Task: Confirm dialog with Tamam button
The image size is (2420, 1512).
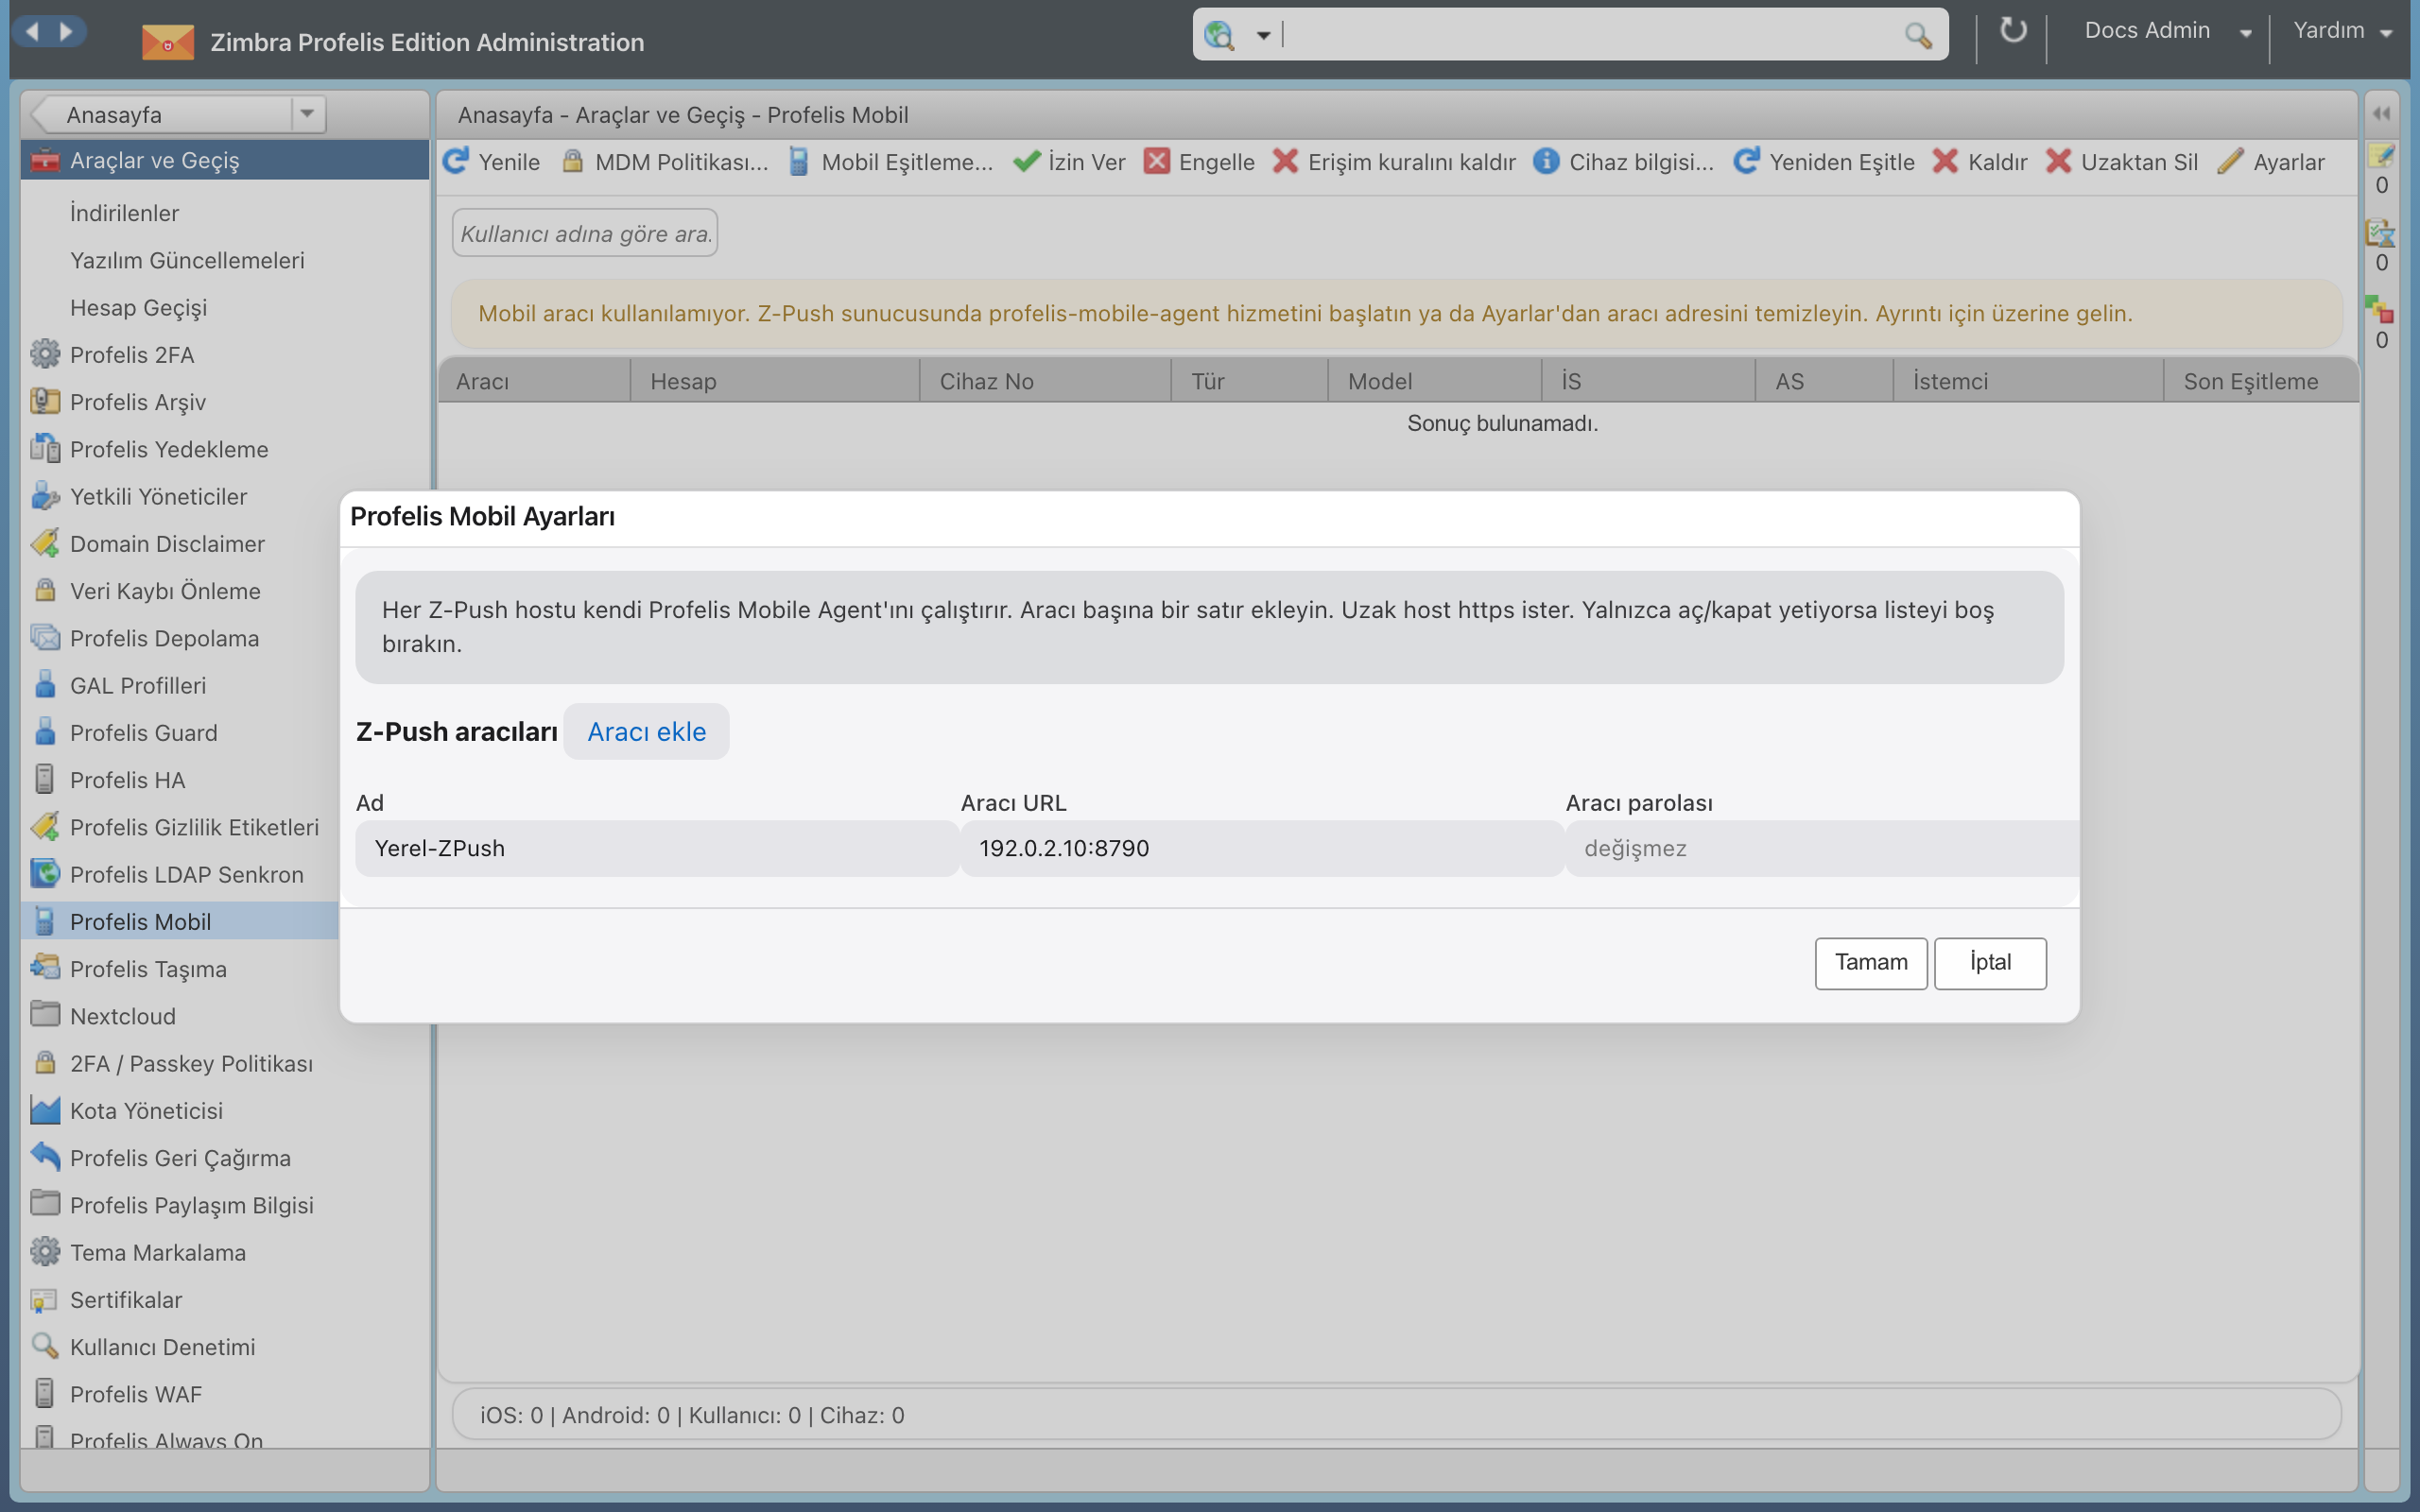Action: point(1870,962)
